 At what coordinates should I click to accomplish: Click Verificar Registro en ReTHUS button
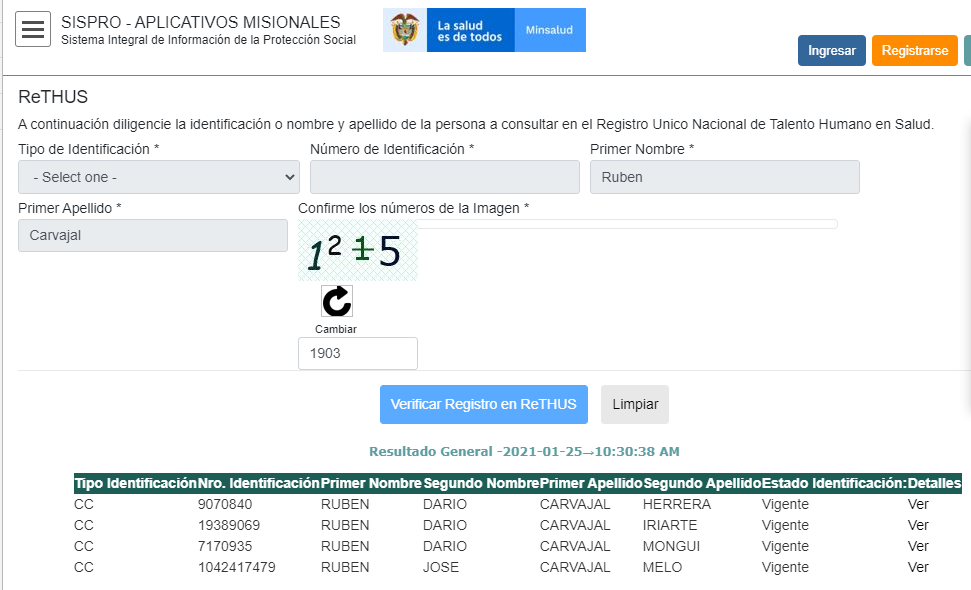484,404
